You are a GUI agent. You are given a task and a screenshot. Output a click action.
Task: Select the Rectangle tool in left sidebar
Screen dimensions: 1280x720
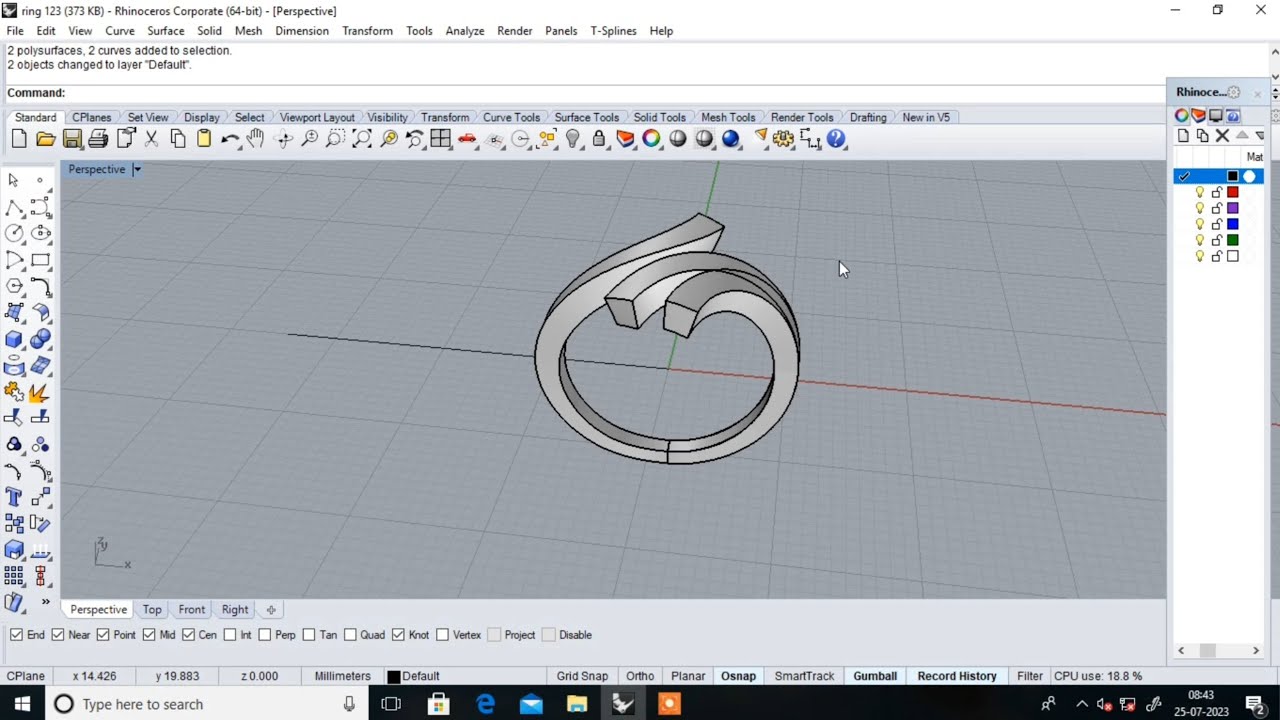40,260
